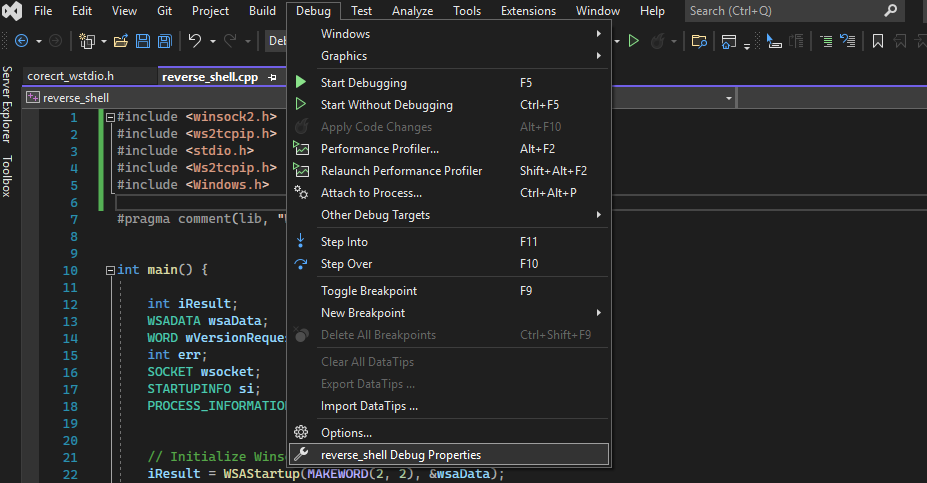The width and height of the screenshot is (927, 483).
Task: Click the Find in Files folder icon
Action: click(699, 41)
